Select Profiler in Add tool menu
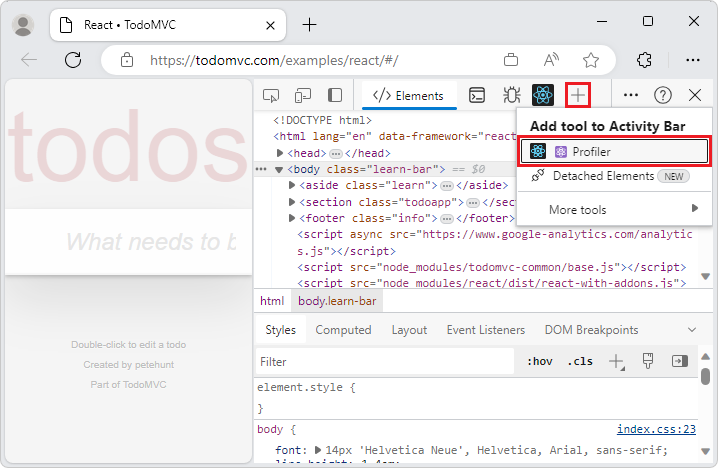 (615, 152)
